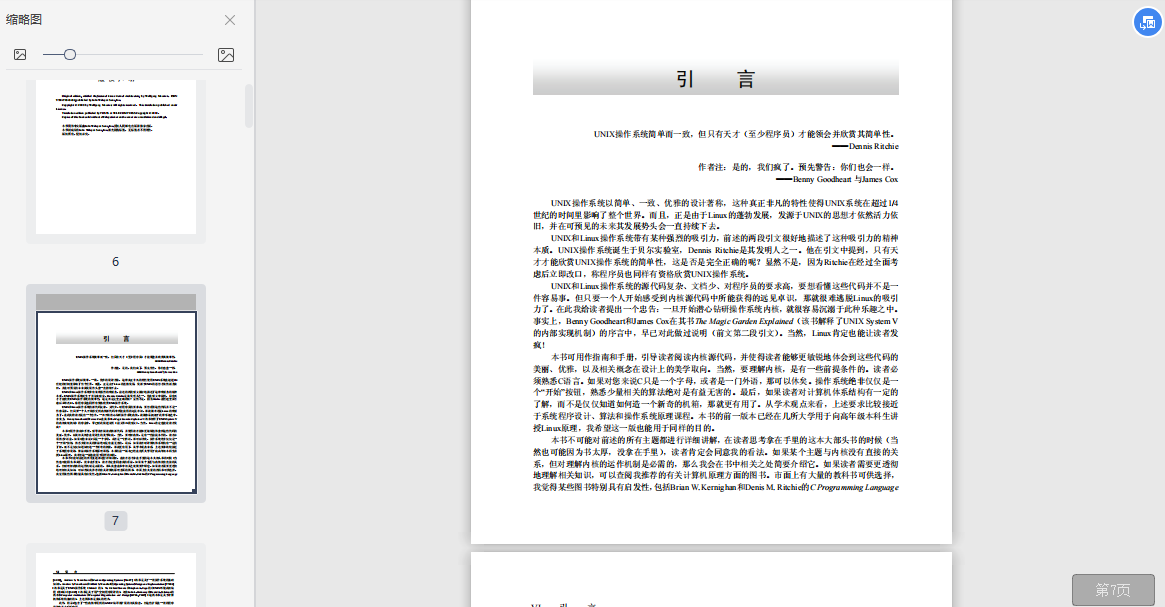Click the 引言 heading on the page
Viewport: 1165px width, 607px height.
pyautogui.click(x=715, y=79)
